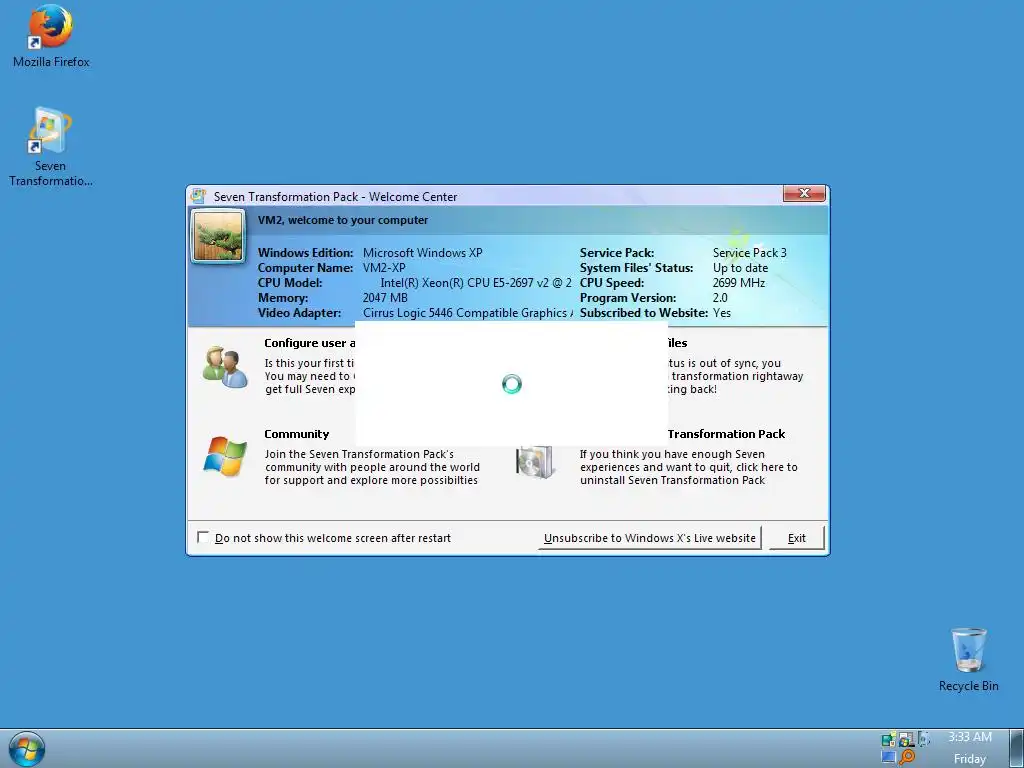The image size is (1024, 768).
Task: Enable 'Do not show this welcome screen' checkbox
Action: tap(203, 537)
